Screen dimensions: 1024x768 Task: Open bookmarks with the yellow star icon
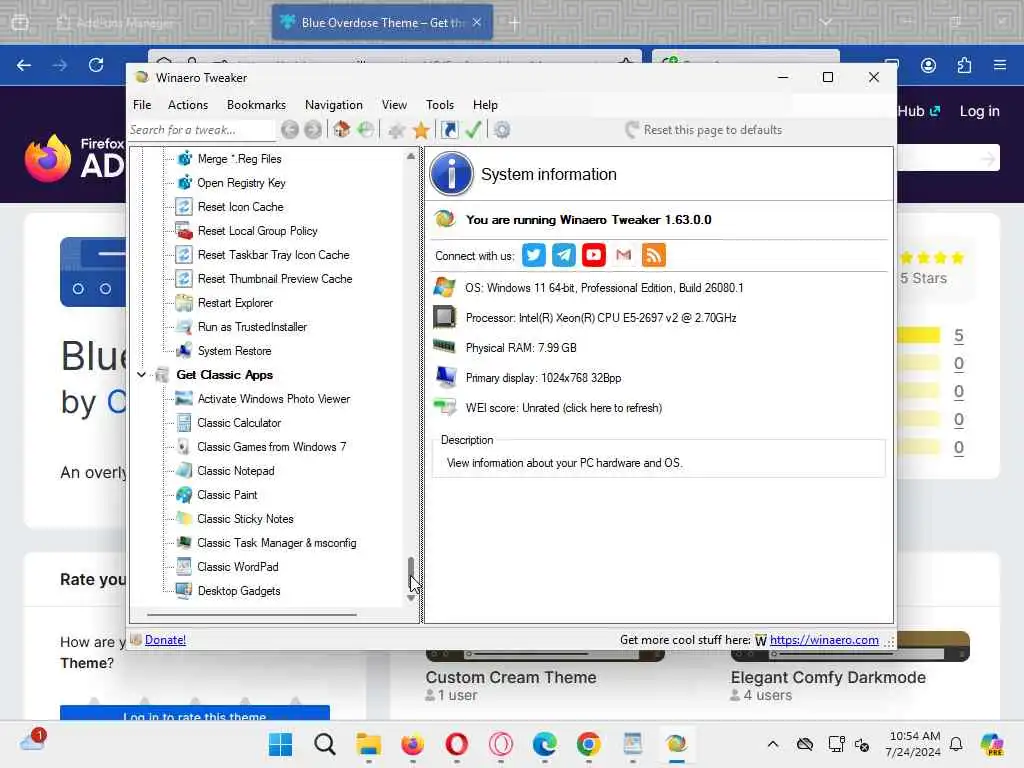(x=421, y=130)
